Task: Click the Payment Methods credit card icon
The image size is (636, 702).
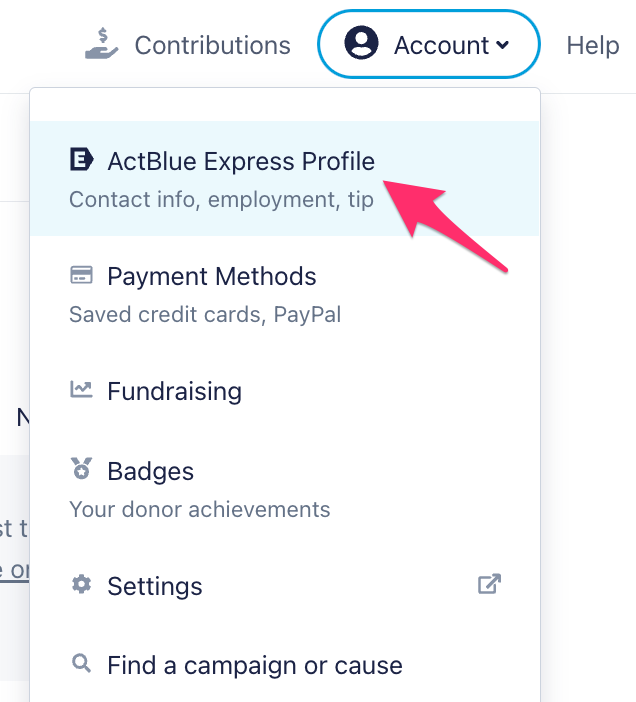Action: (81, 275)
